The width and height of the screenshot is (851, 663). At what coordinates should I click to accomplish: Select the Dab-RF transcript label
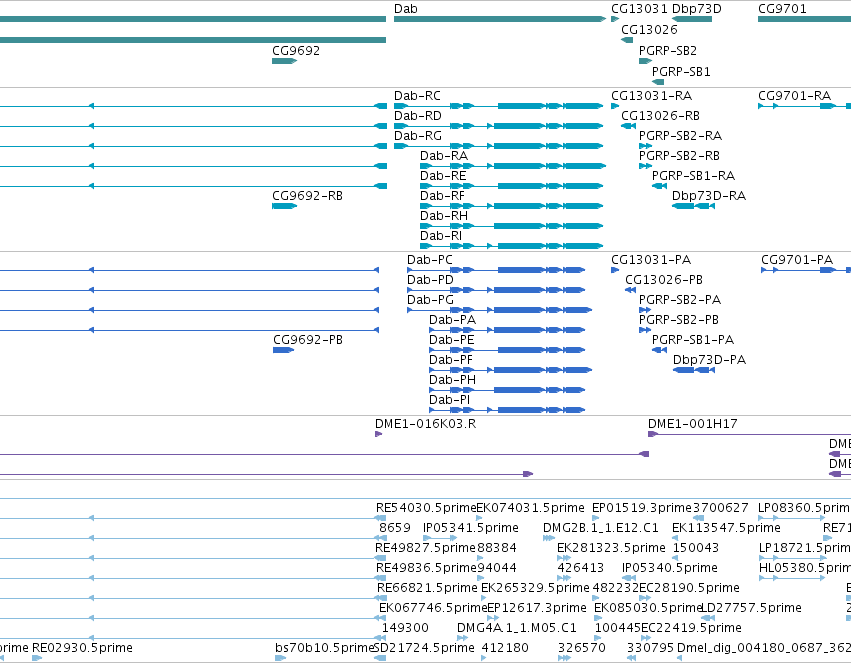[x=442, y=196]
